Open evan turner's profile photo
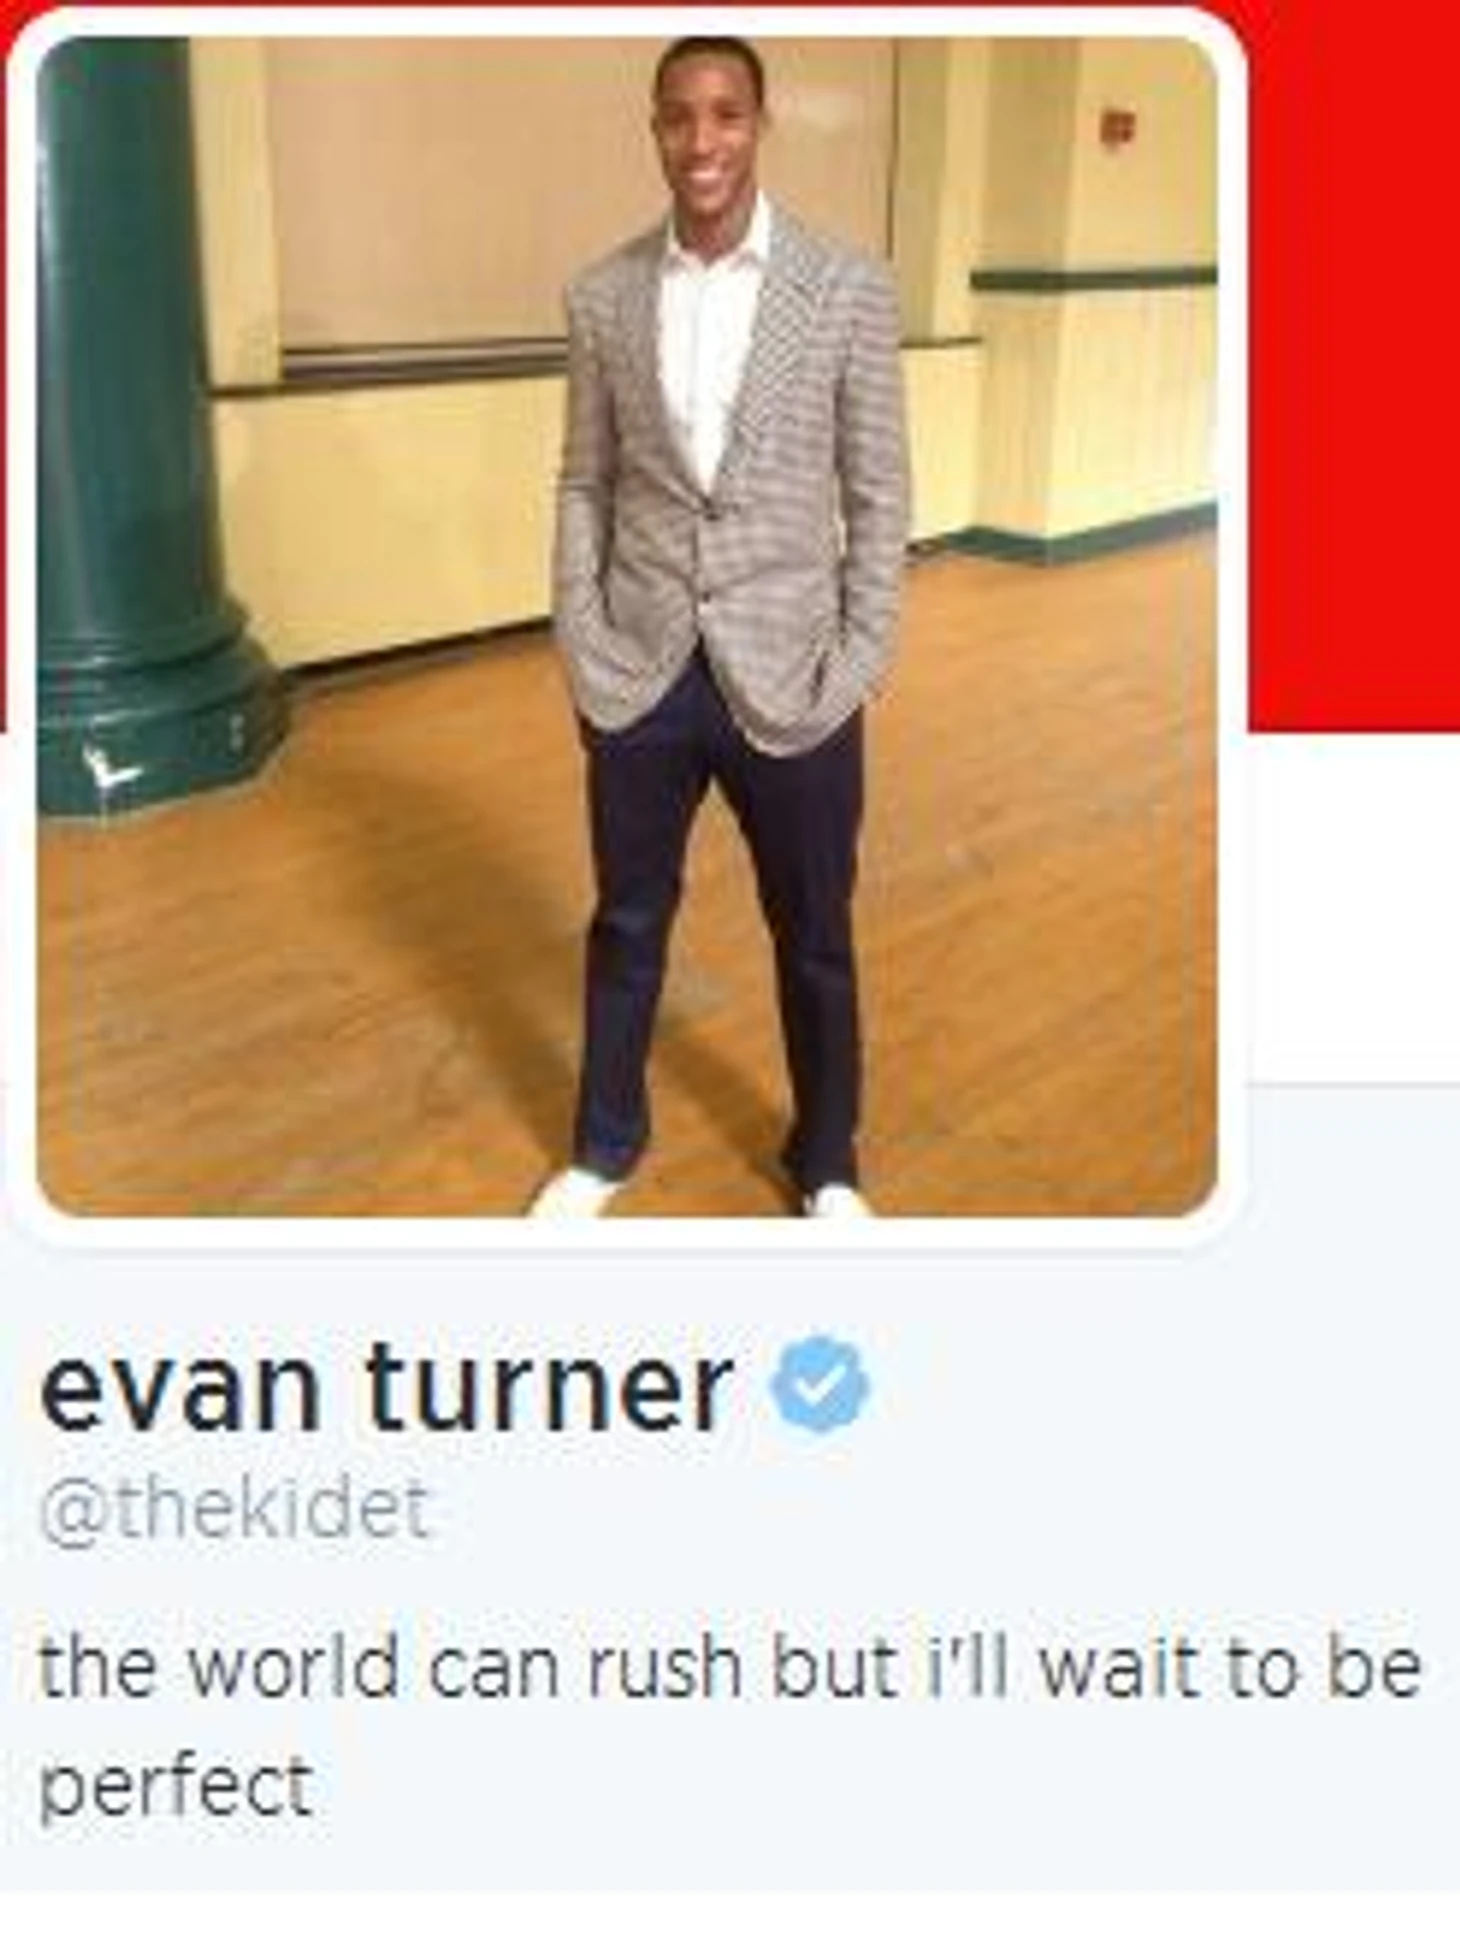This screenshot has height=1957, width=1460. (x=627, y=627)
